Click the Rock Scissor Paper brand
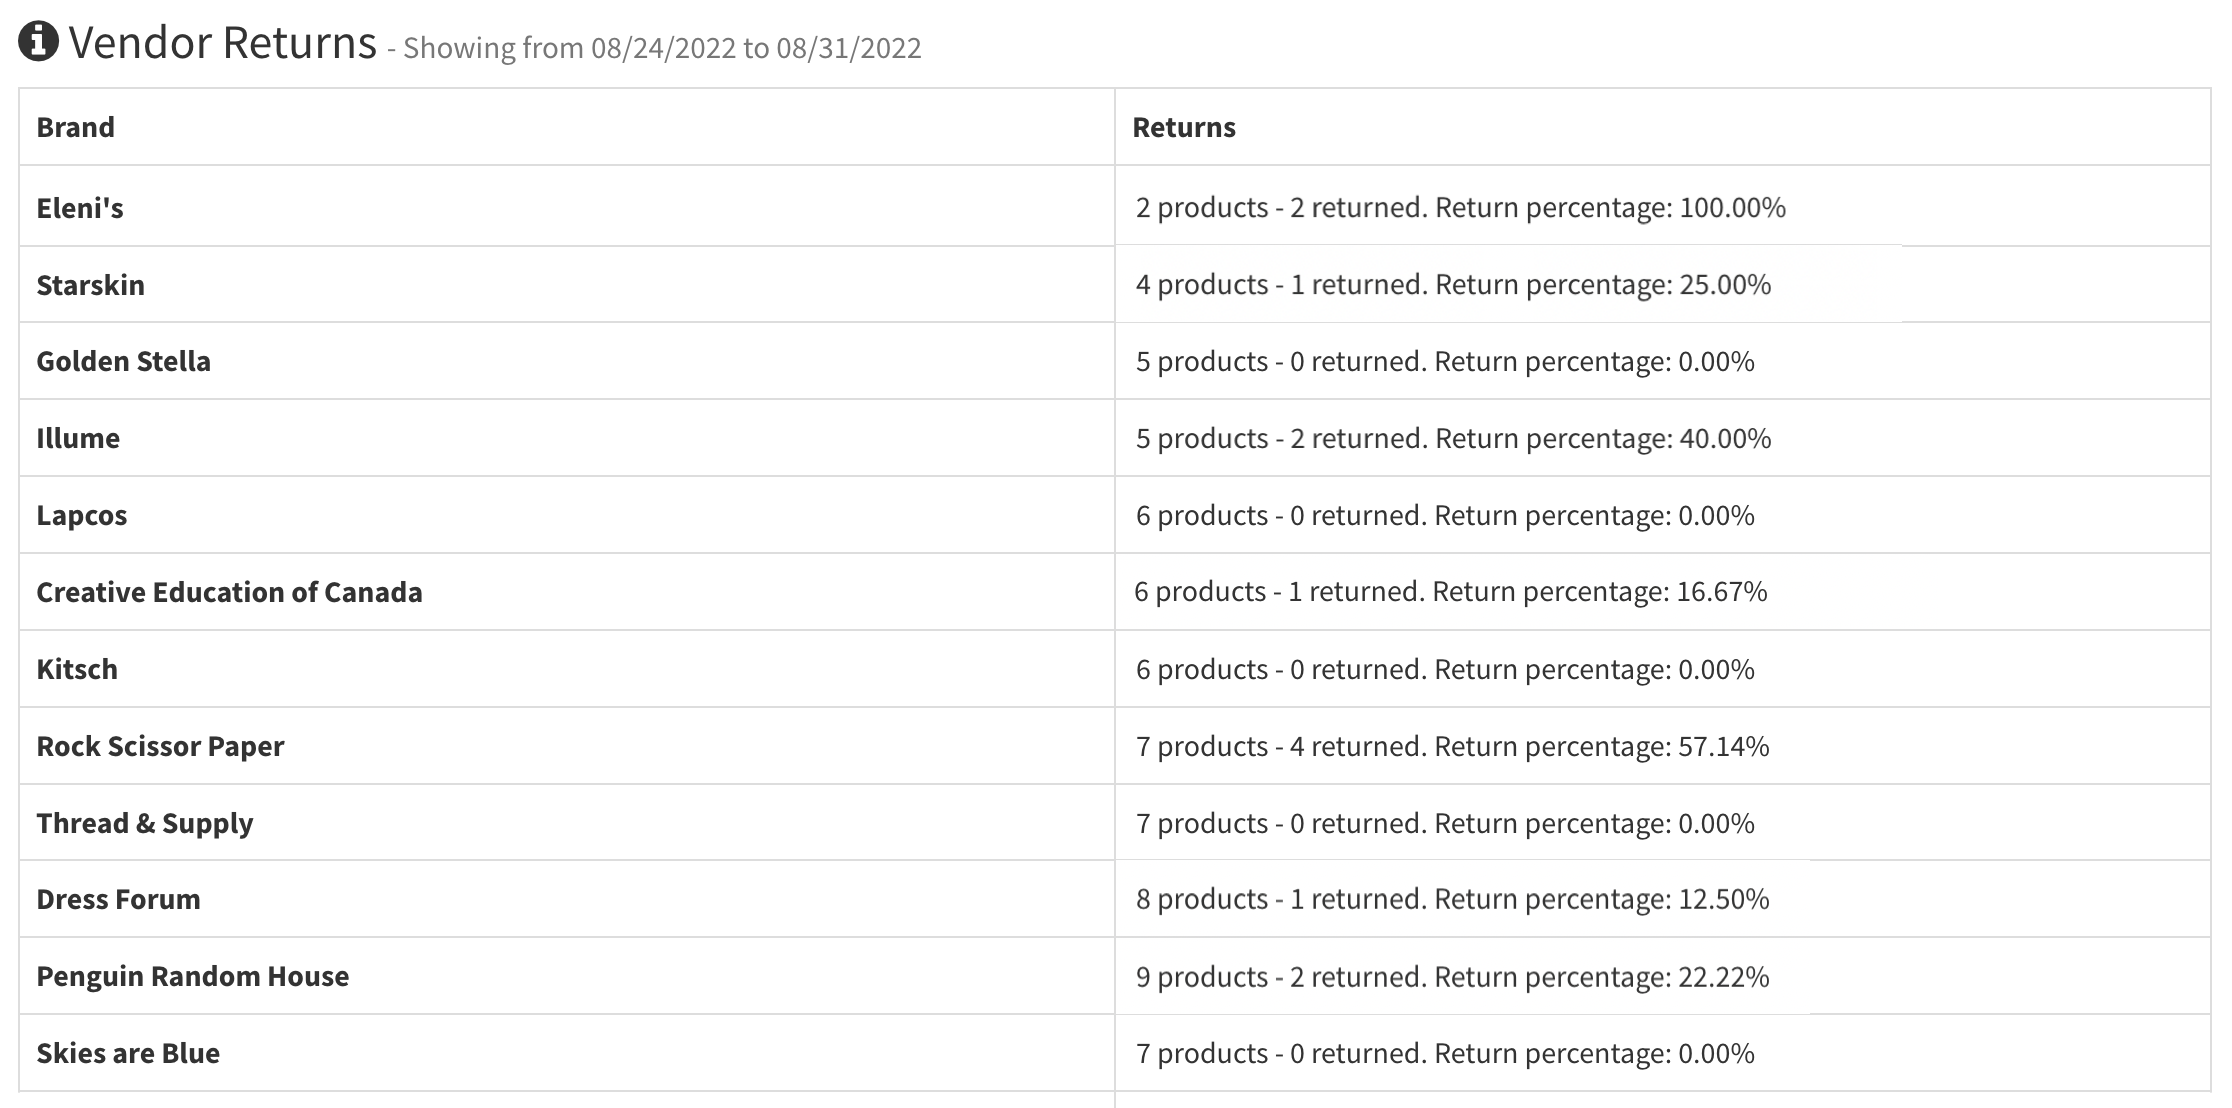Viewport: 2232px width, 1108px height. point(160,746)
